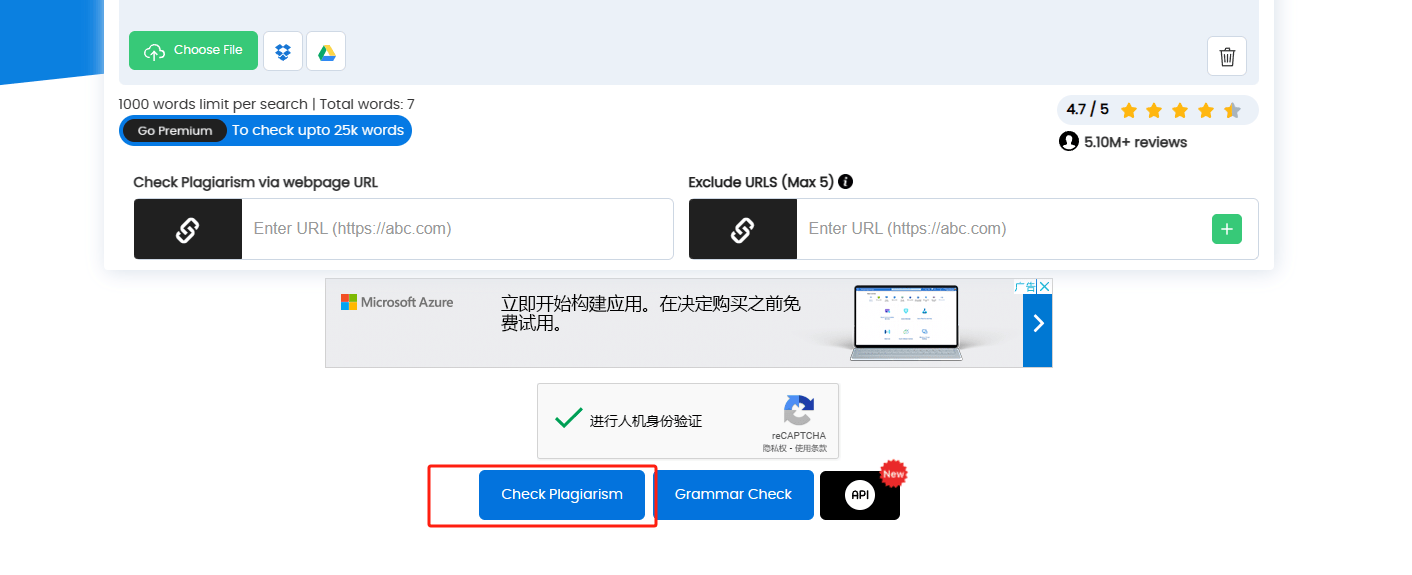Image resolution: width=1412 pixels, height=575 pixels.
Task: Close the Microsoft Azure ad with X
Action: coord(1045,287)
